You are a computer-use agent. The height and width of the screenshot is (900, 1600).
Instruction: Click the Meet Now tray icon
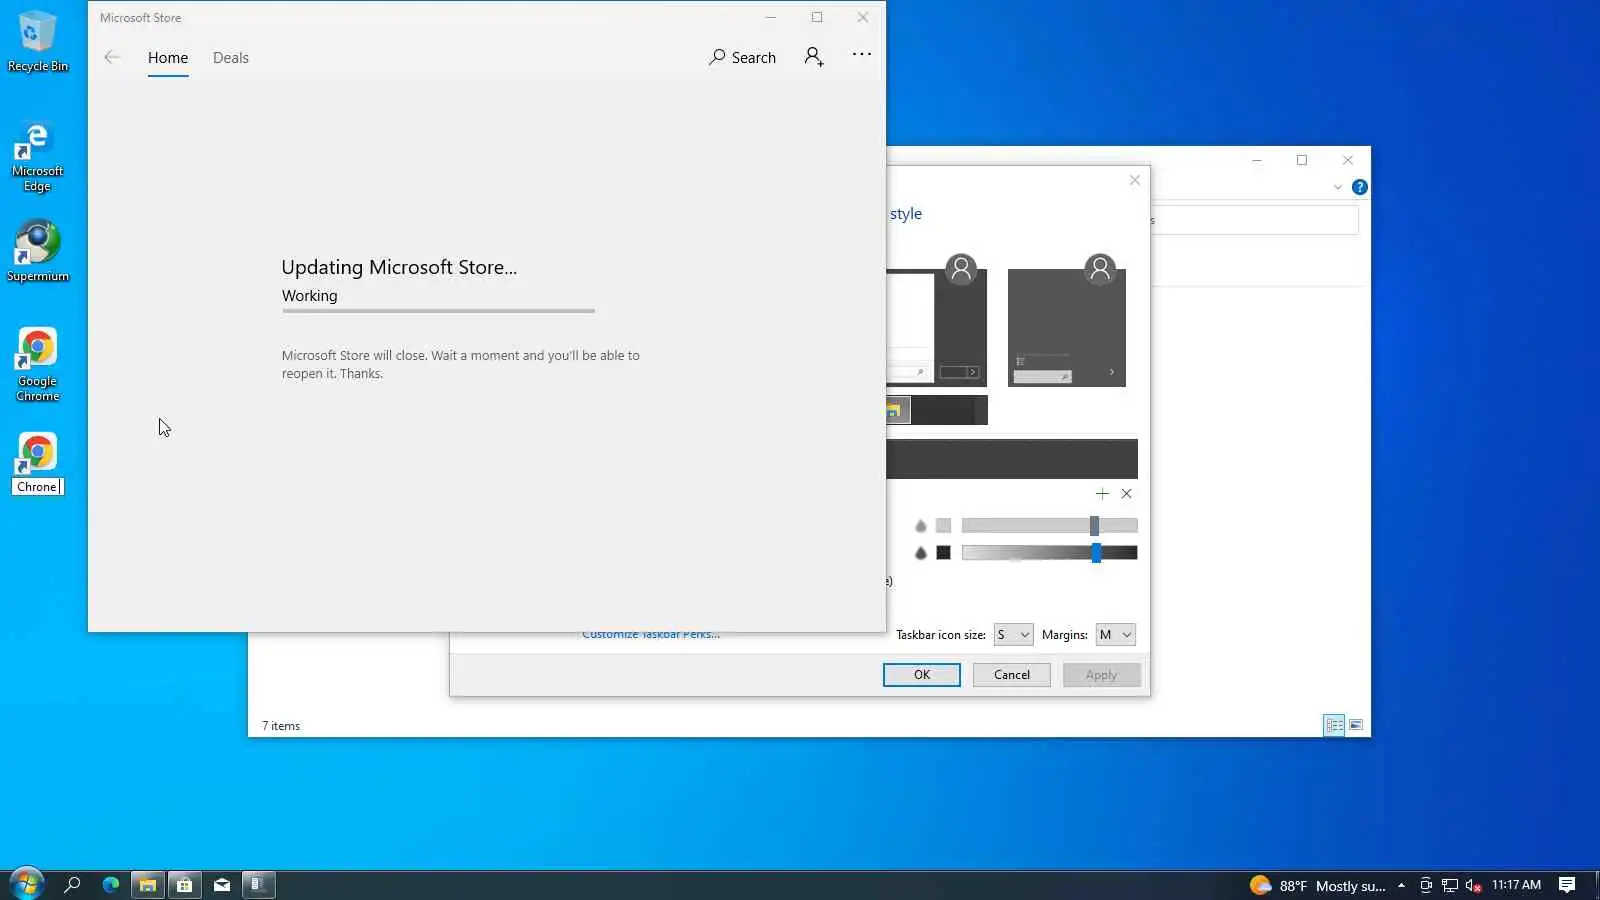1426,885
